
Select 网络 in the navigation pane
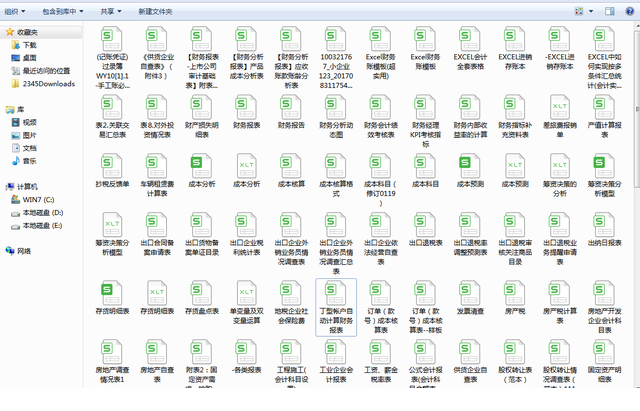coord(19,251)
